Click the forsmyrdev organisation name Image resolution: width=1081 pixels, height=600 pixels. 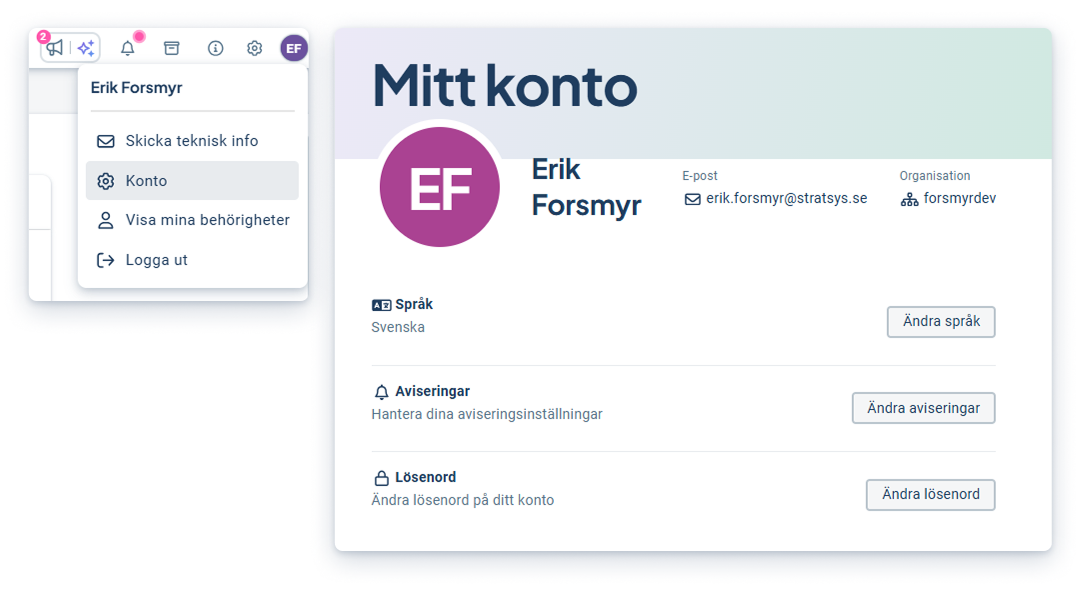click(960, 199)
